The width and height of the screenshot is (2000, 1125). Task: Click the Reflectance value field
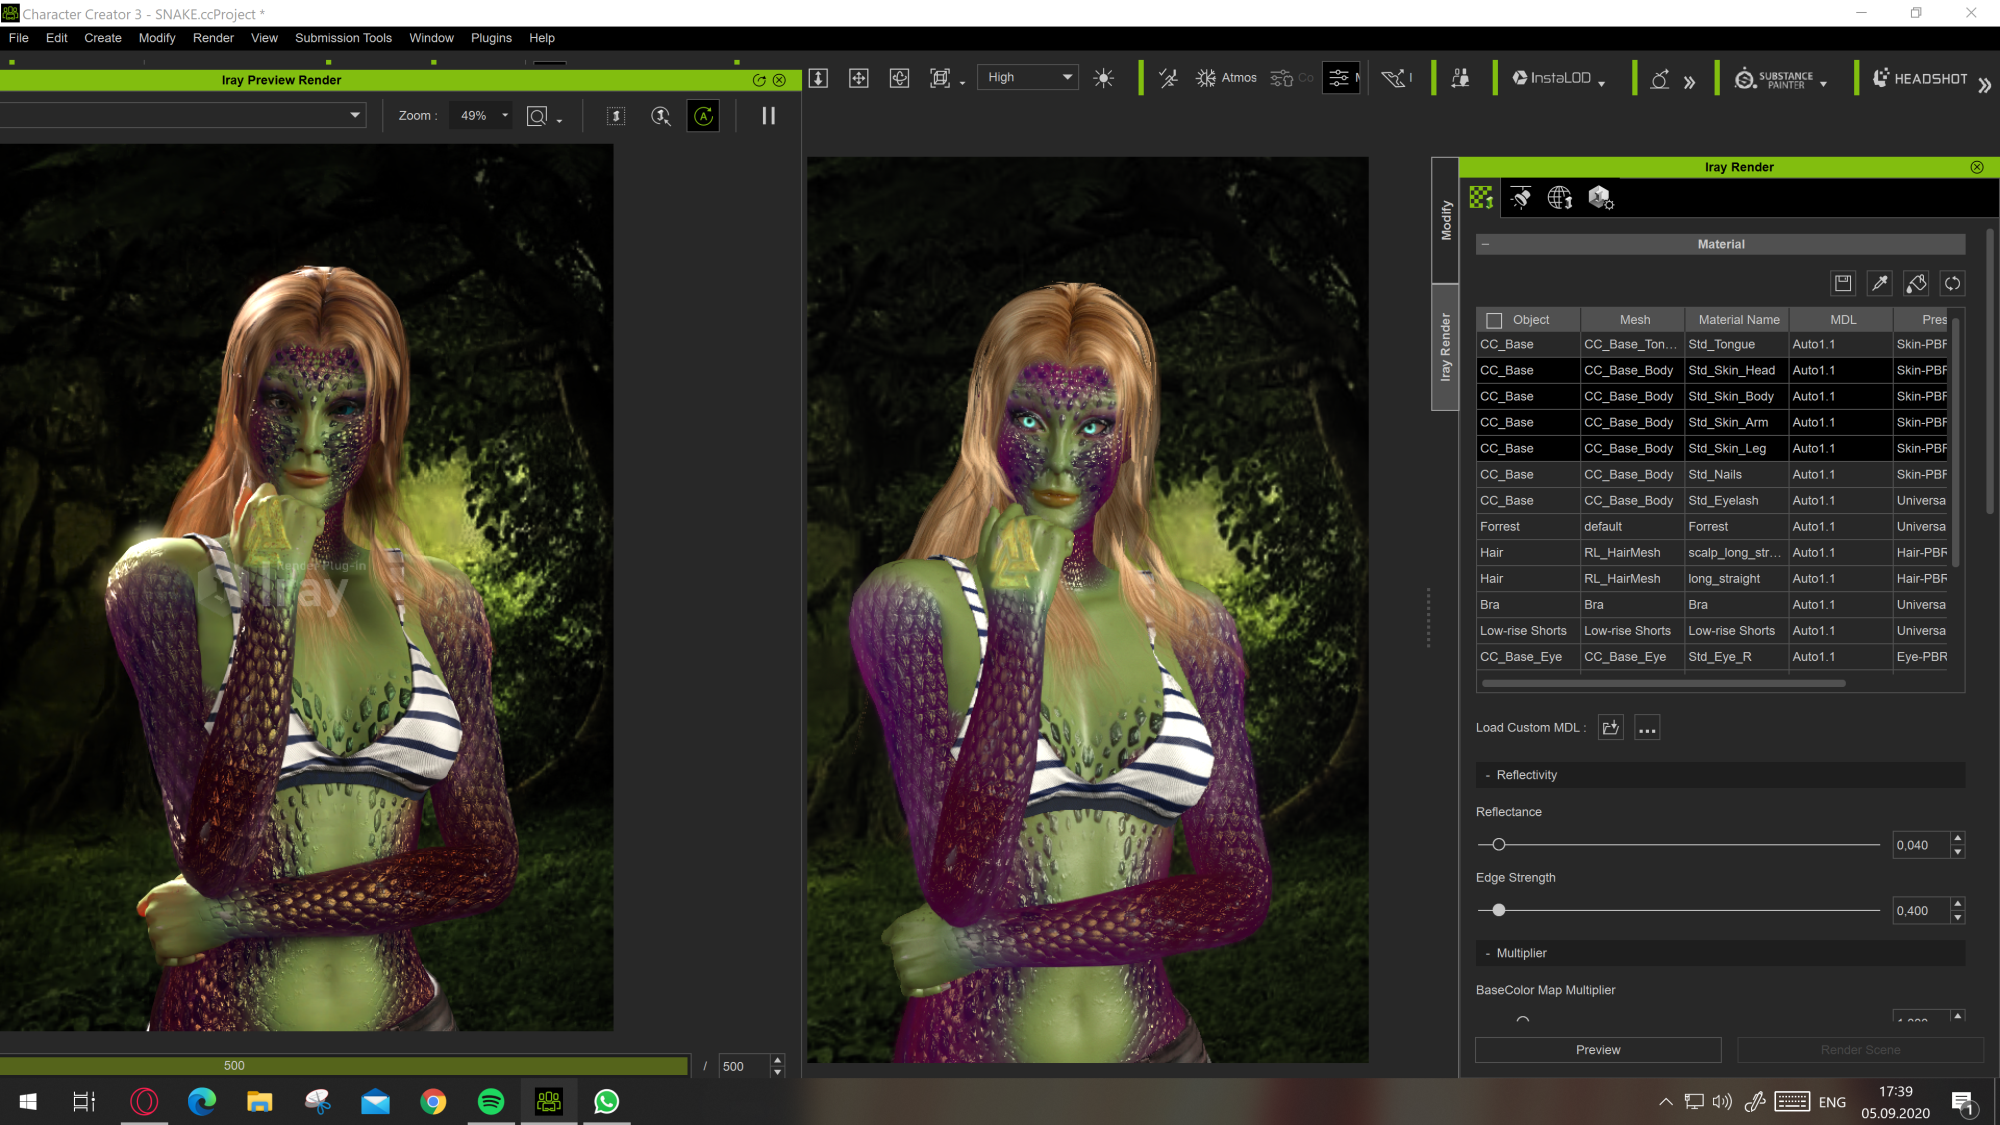click(x=1920, y=845)
